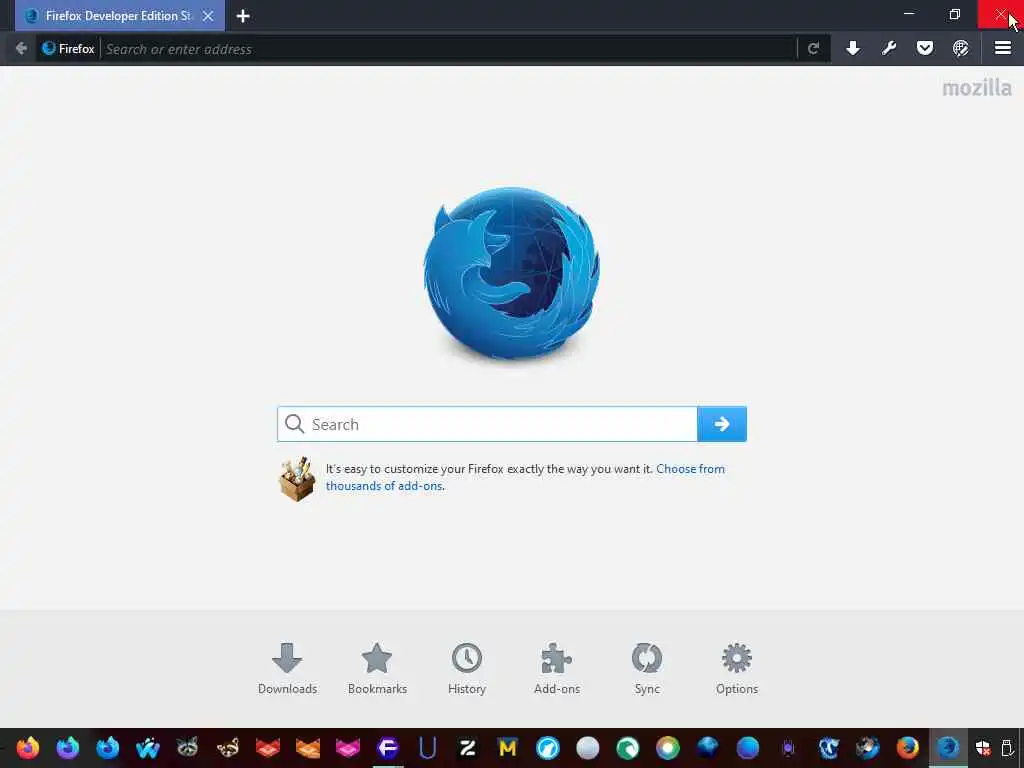Click the WebIDE globe icon in the toolbar
The width and height of the screenshot is (1024, 768).
coord(961,48)
